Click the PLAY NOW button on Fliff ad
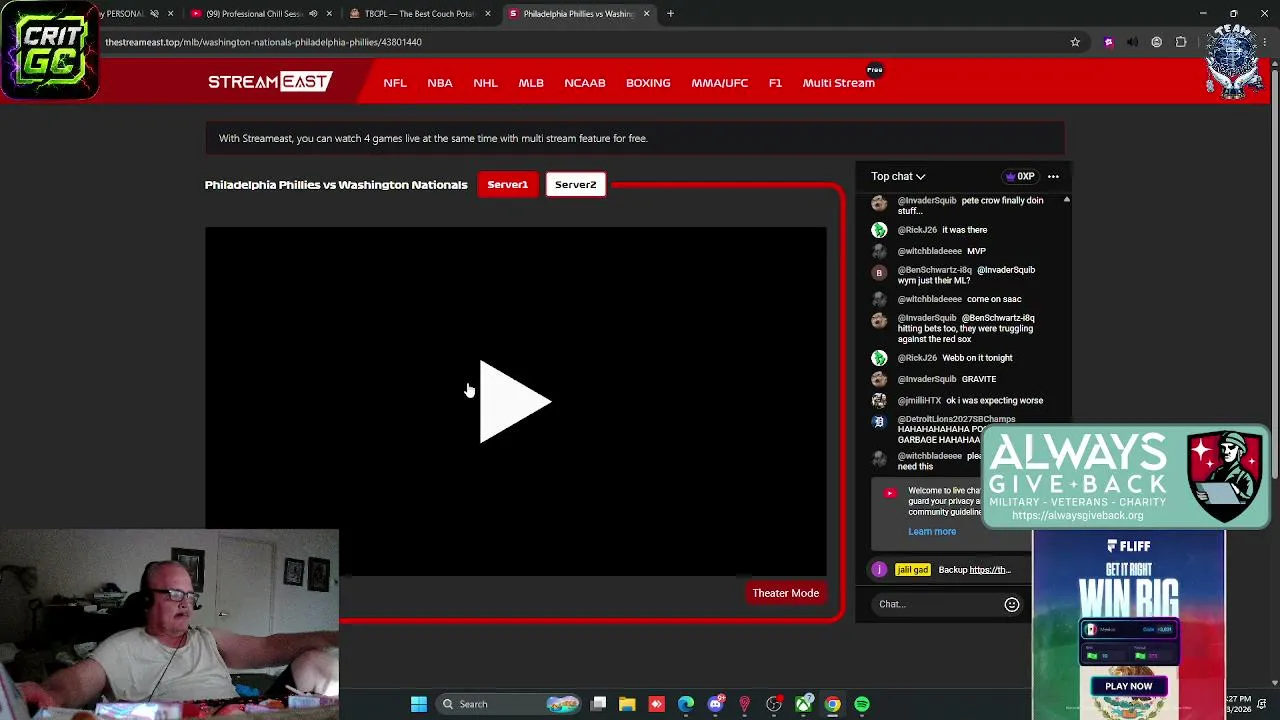This screenshot has width=1280, height=720. pyautogui.click(x=1129, y=686)
